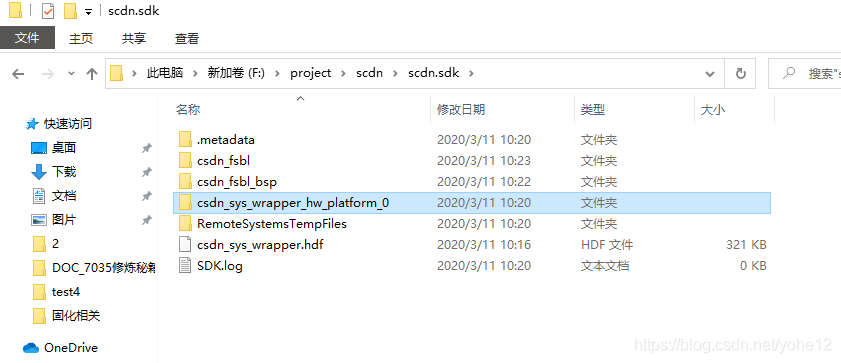The width and height of the screenshot is (841, 363).
Task: Click the Refresh button in address bar
Action: (x=741, y=73)
